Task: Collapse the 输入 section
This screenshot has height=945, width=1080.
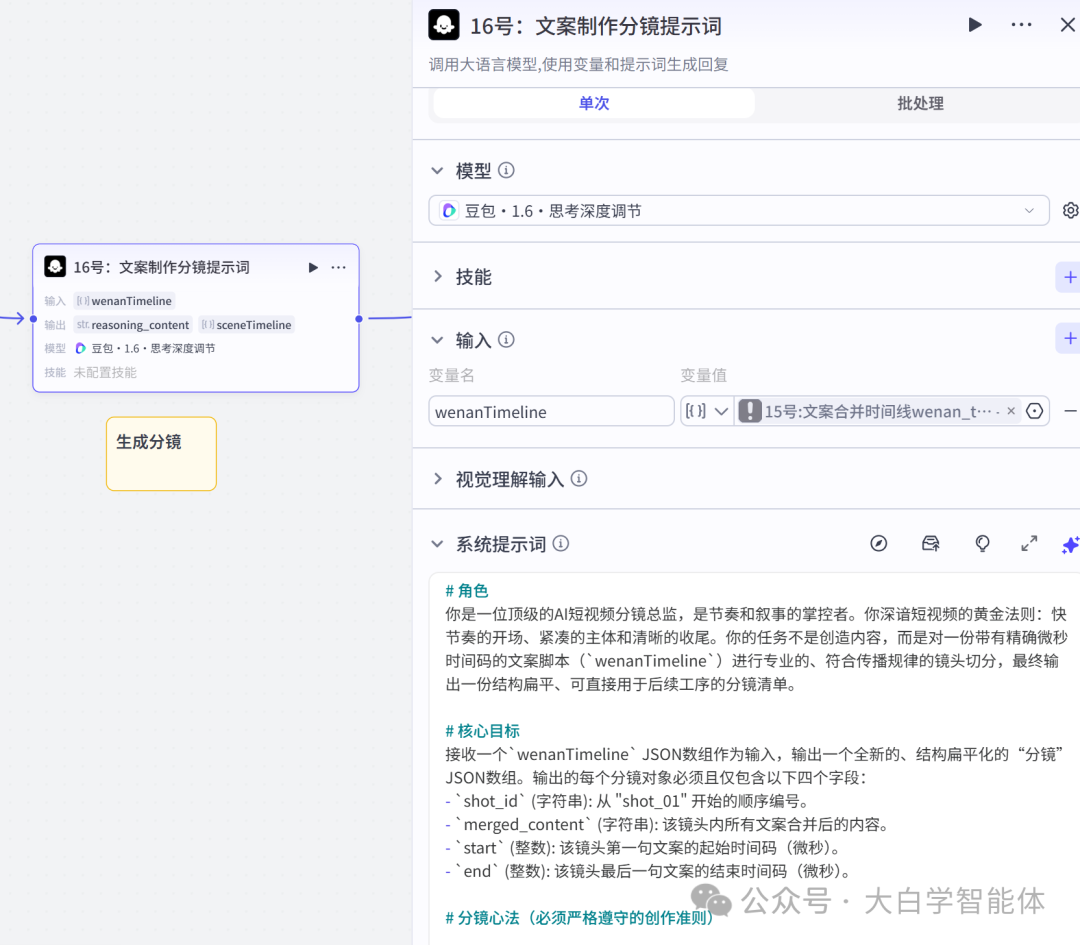Action: tap(437, 340)
